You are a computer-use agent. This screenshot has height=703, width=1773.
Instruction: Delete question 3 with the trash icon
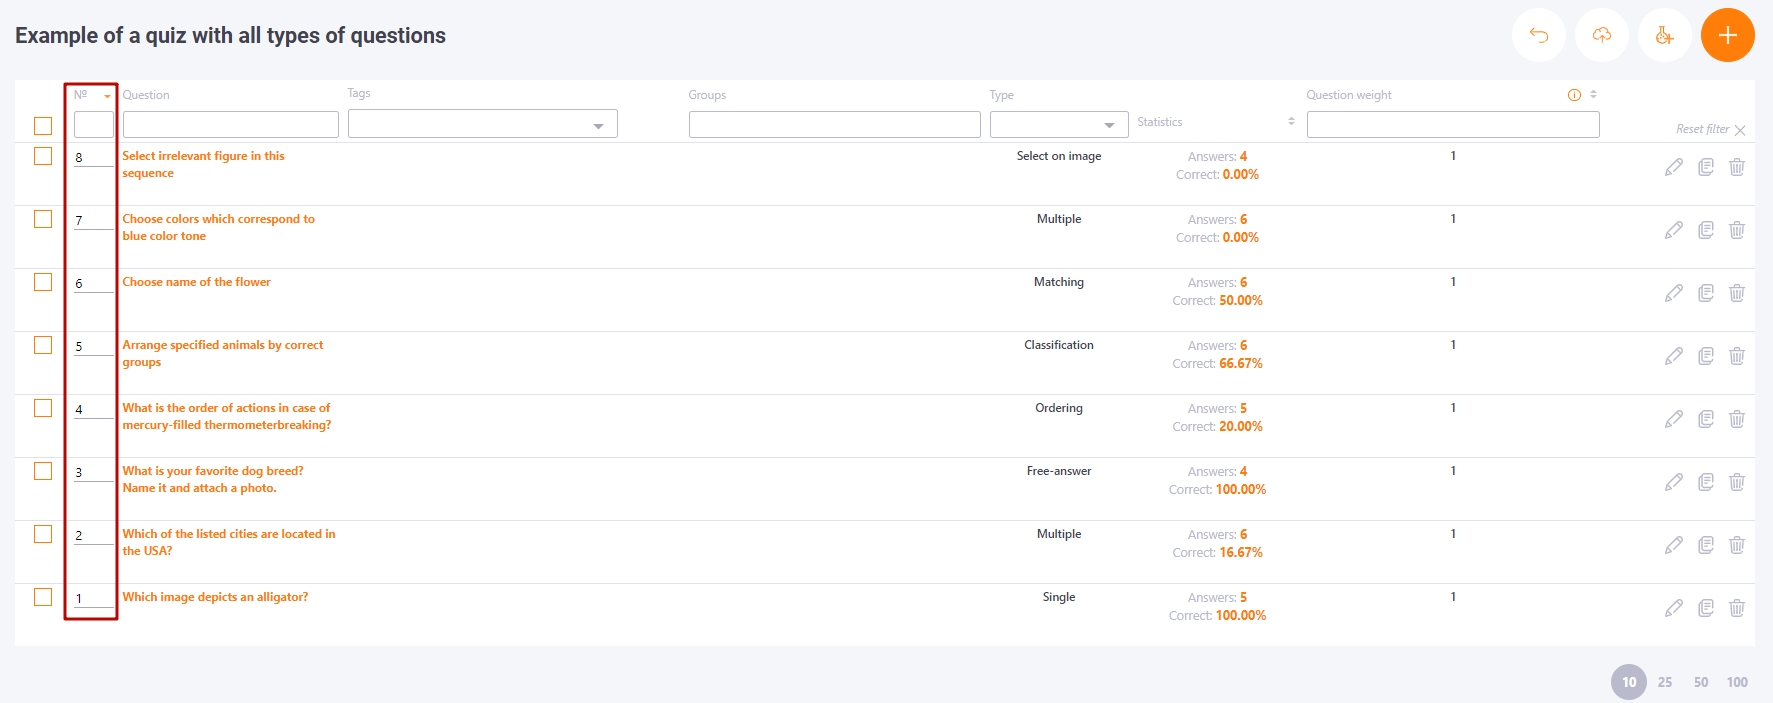click(x=1737, y=482)
